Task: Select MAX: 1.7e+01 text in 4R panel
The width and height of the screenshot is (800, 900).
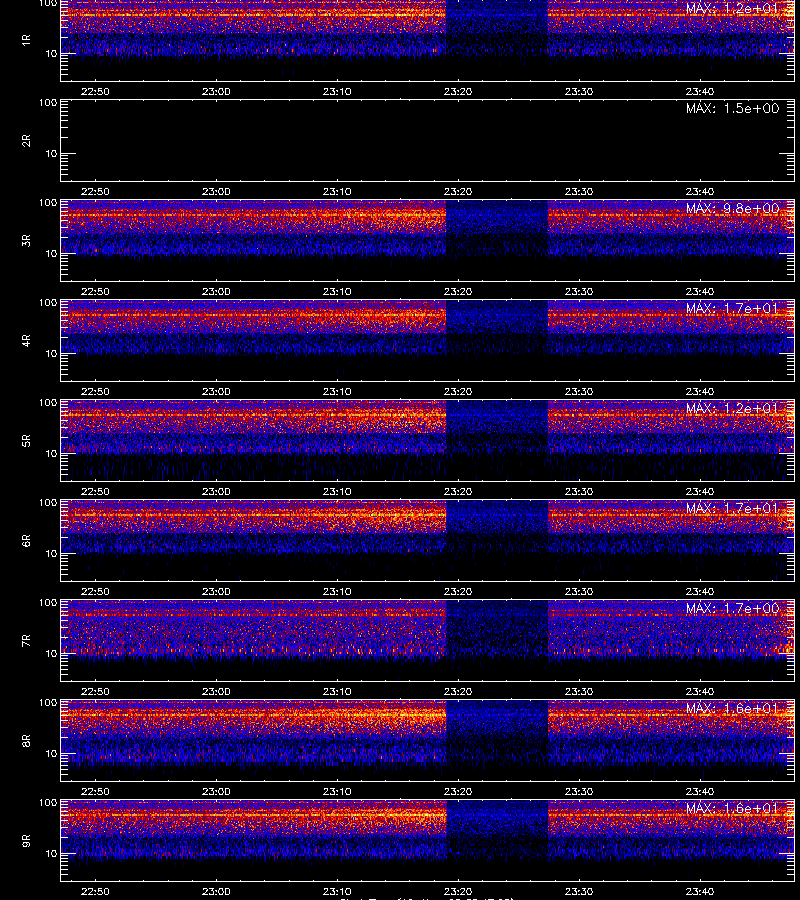Action: [x=732, y=308]
